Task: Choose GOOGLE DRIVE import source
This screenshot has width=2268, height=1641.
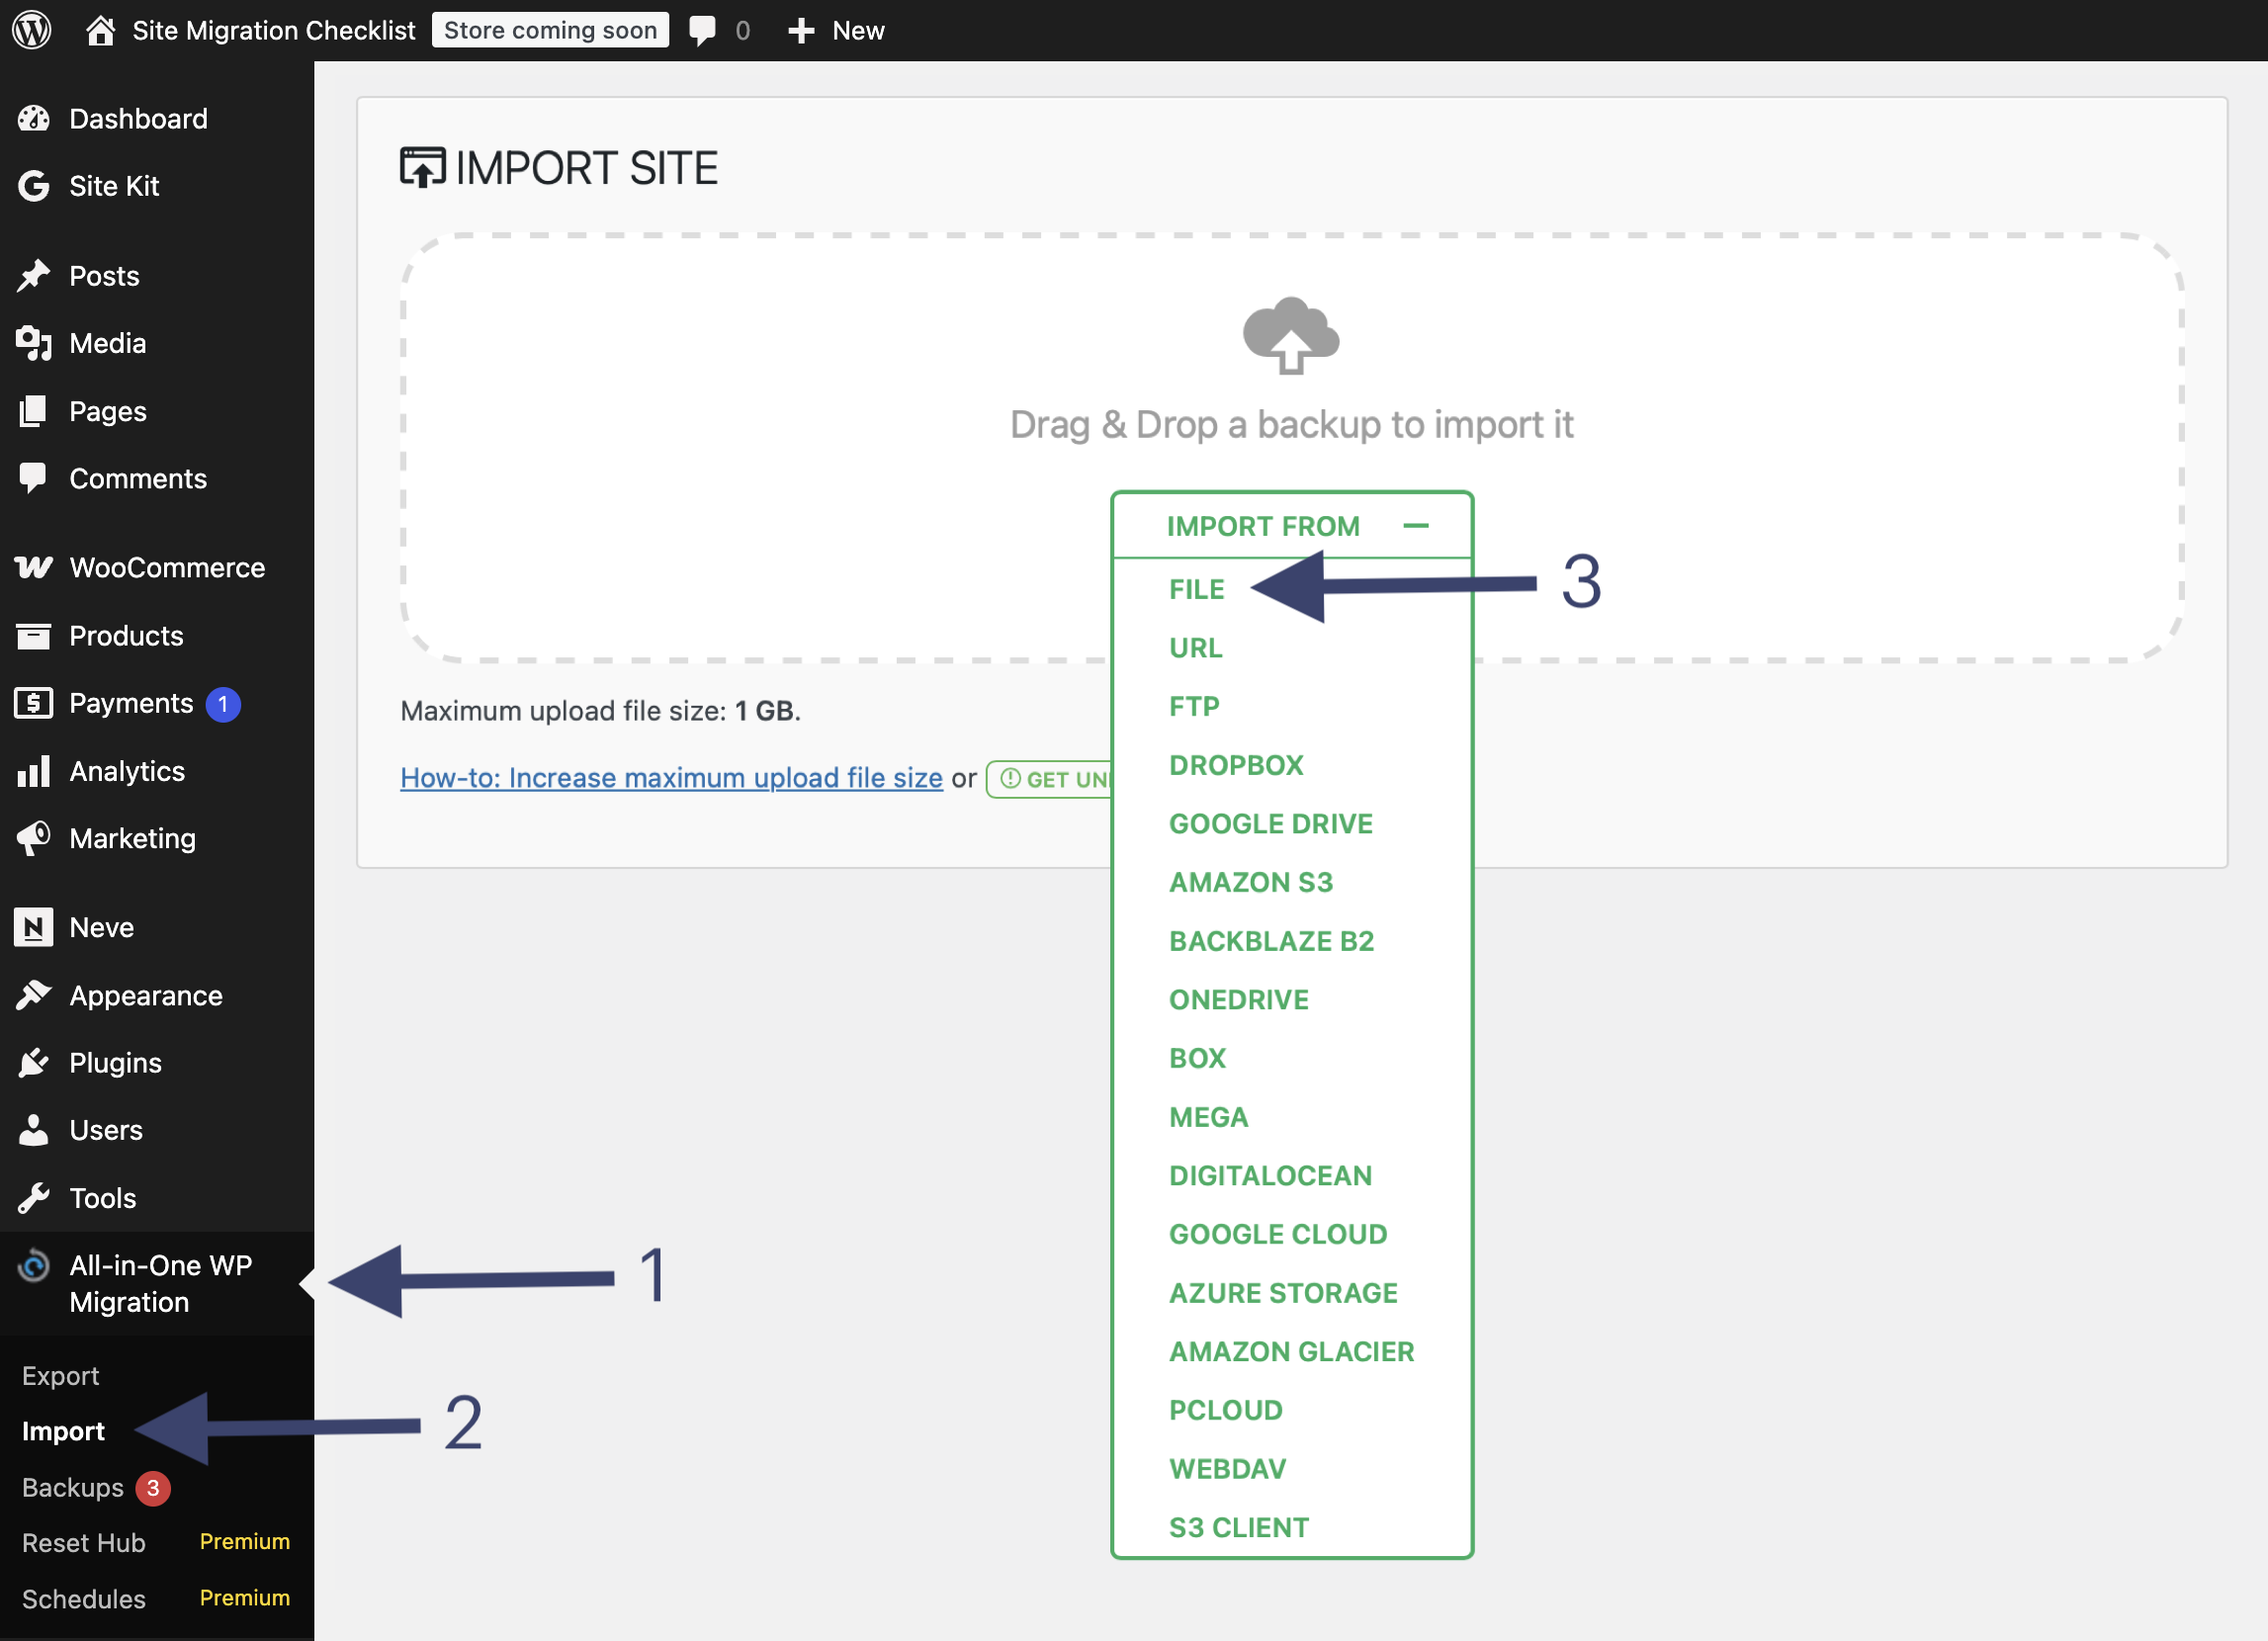Action: click(x=1270, y=824)
